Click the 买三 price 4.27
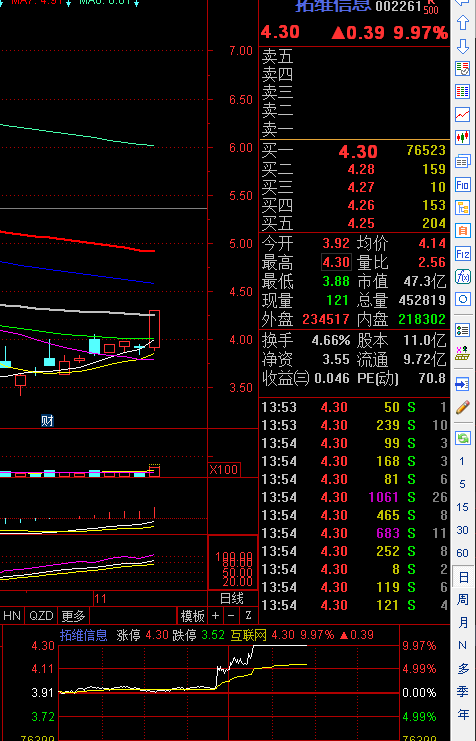This screenshot has width=476, height=741. click(361, 187)
